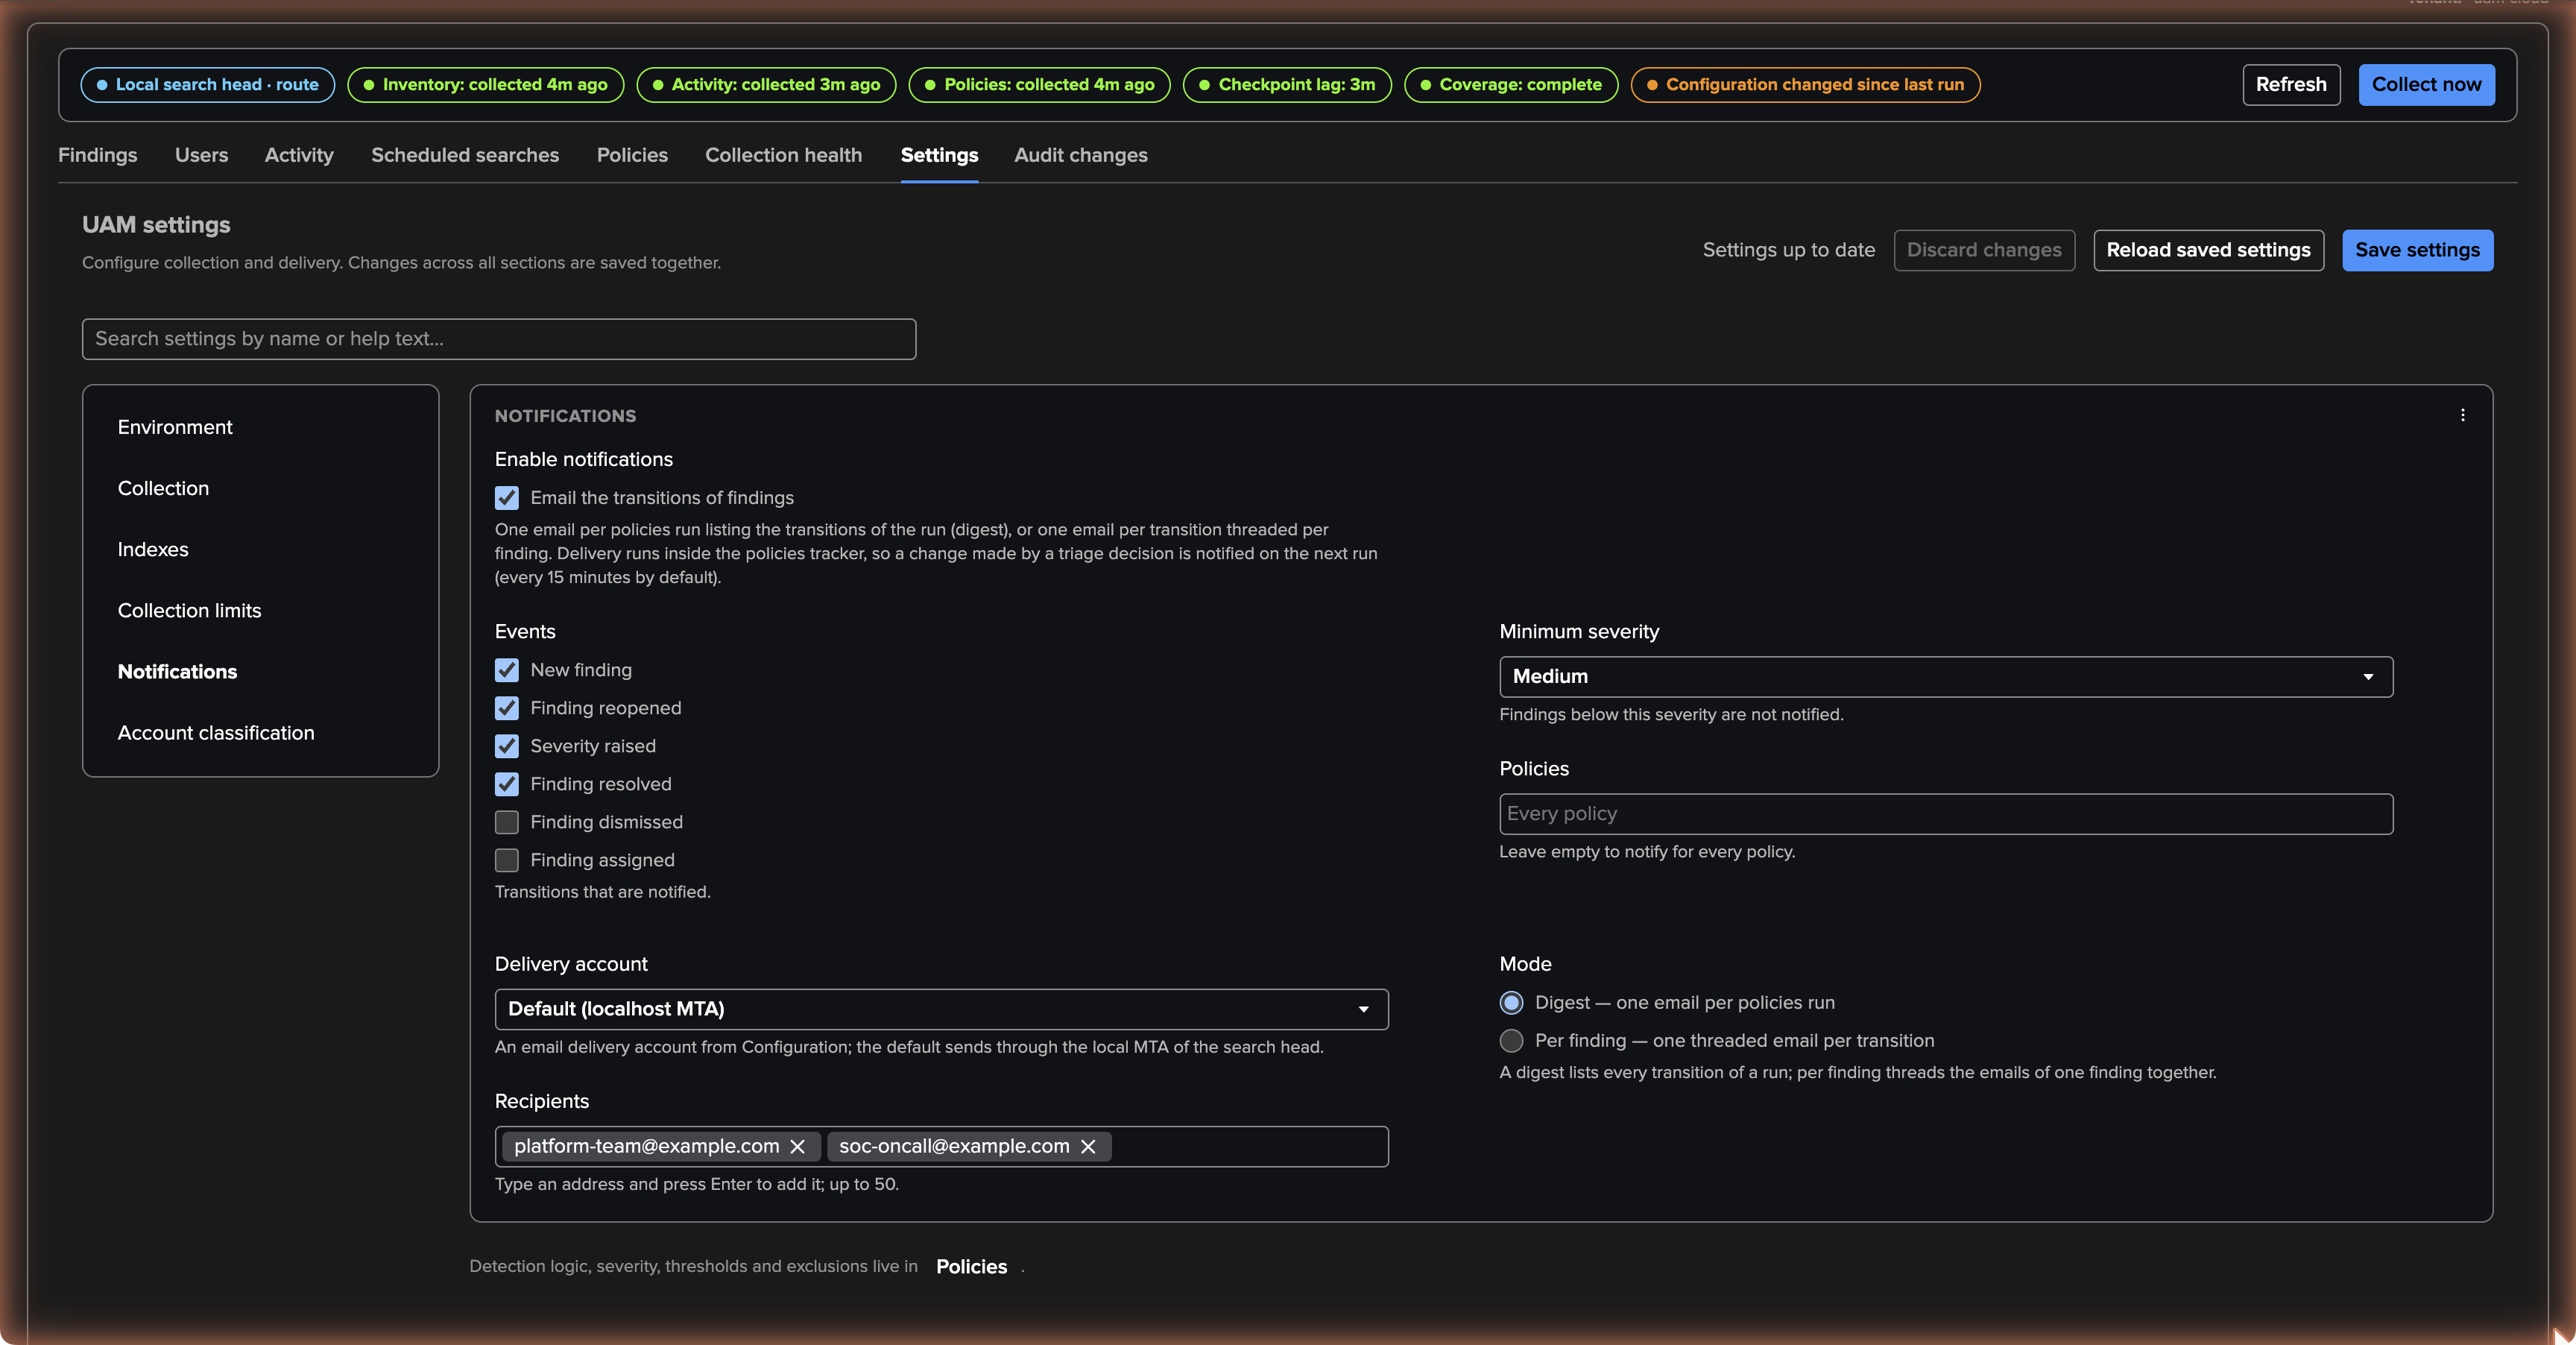Click the Checkpoint lag 3m pill

click(x=1287, y=84)
